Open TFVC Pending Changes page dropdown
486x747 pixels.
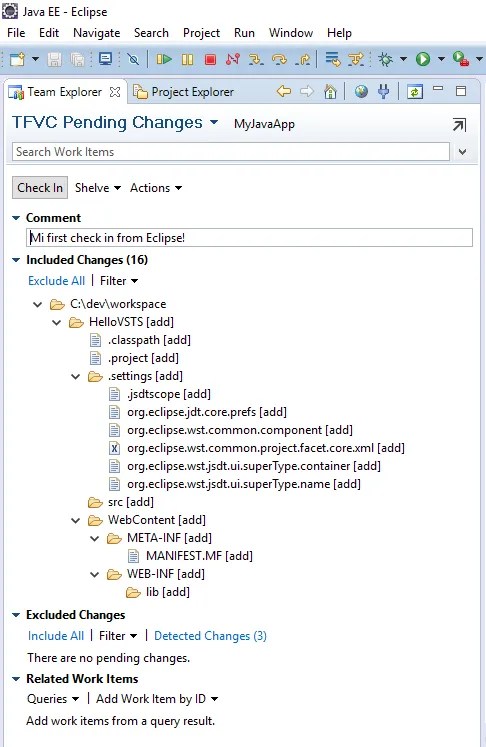[214, 122]
